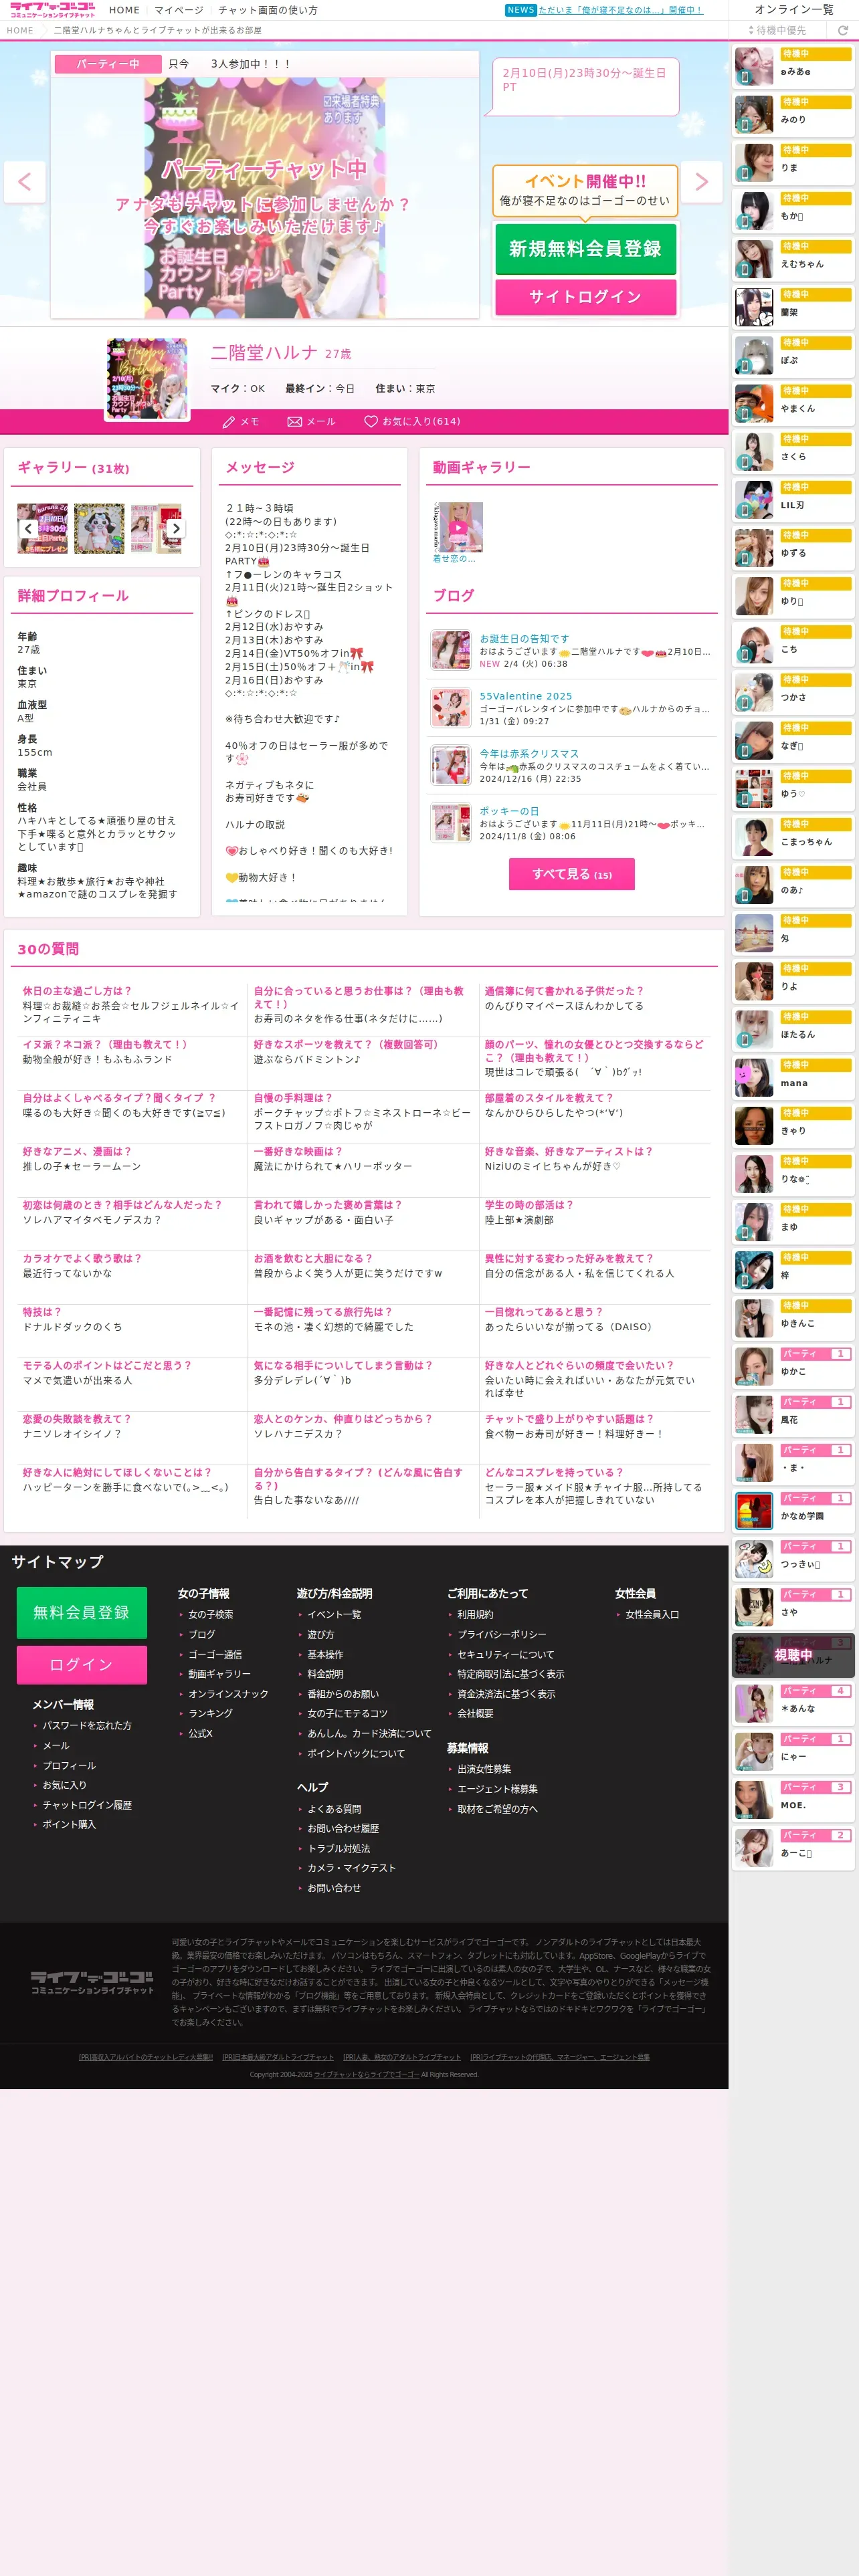This screenshot has height=2576, width=859.
Task: Open イベント一覧 sitemap link
Action: [334, 1614]
